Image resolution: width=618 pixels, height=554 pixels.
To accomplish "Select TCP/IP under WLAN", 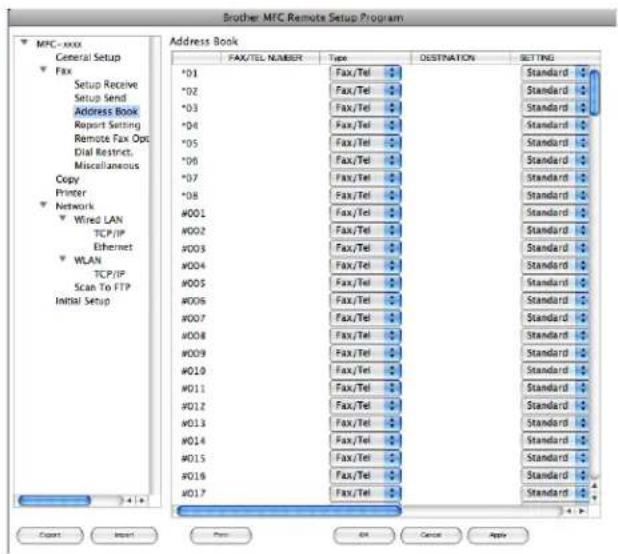I will coord(109,274).
